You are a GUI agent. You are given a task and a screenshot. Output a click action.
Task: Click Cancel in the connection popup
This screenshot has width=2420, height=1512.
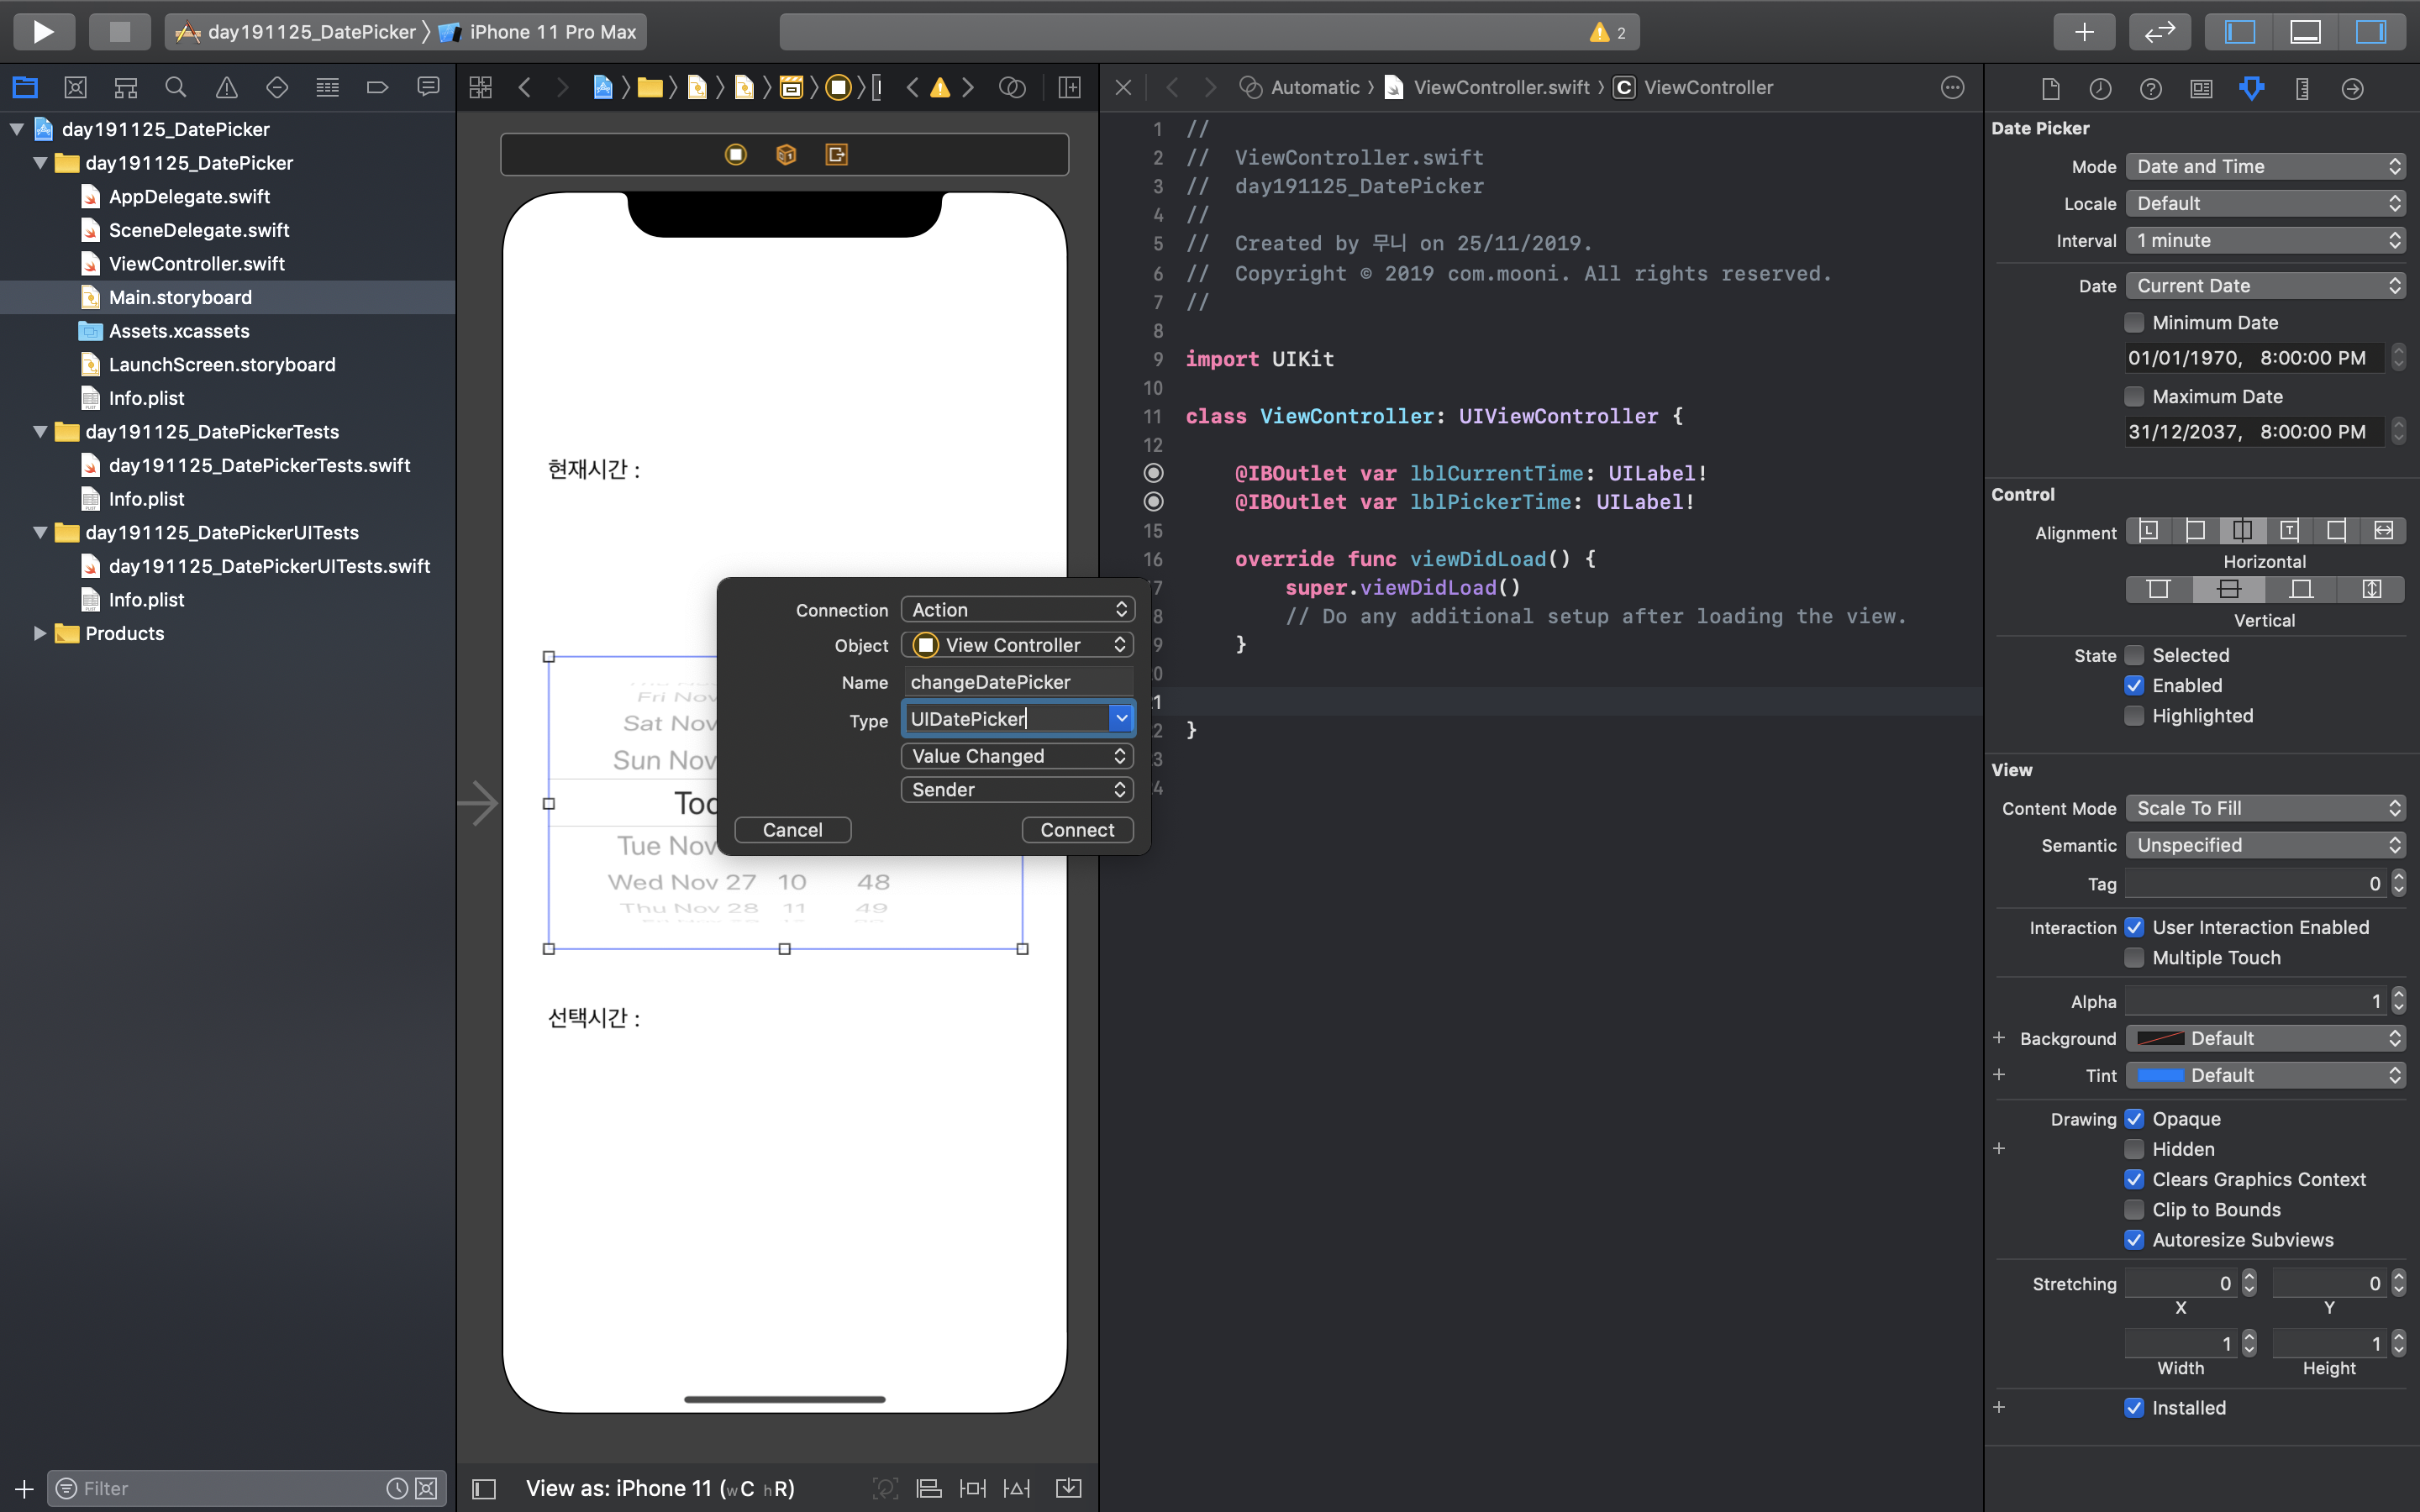[792, 830]
